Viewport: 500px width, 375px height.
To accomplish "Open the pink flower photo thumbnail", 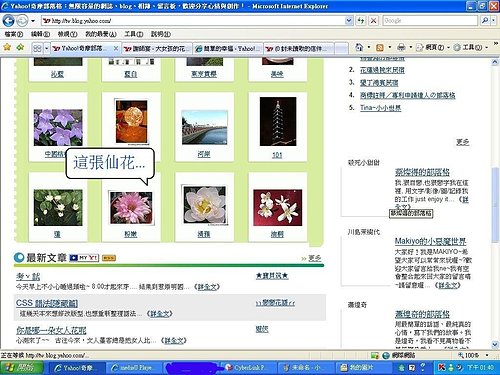I will [131, 207].
